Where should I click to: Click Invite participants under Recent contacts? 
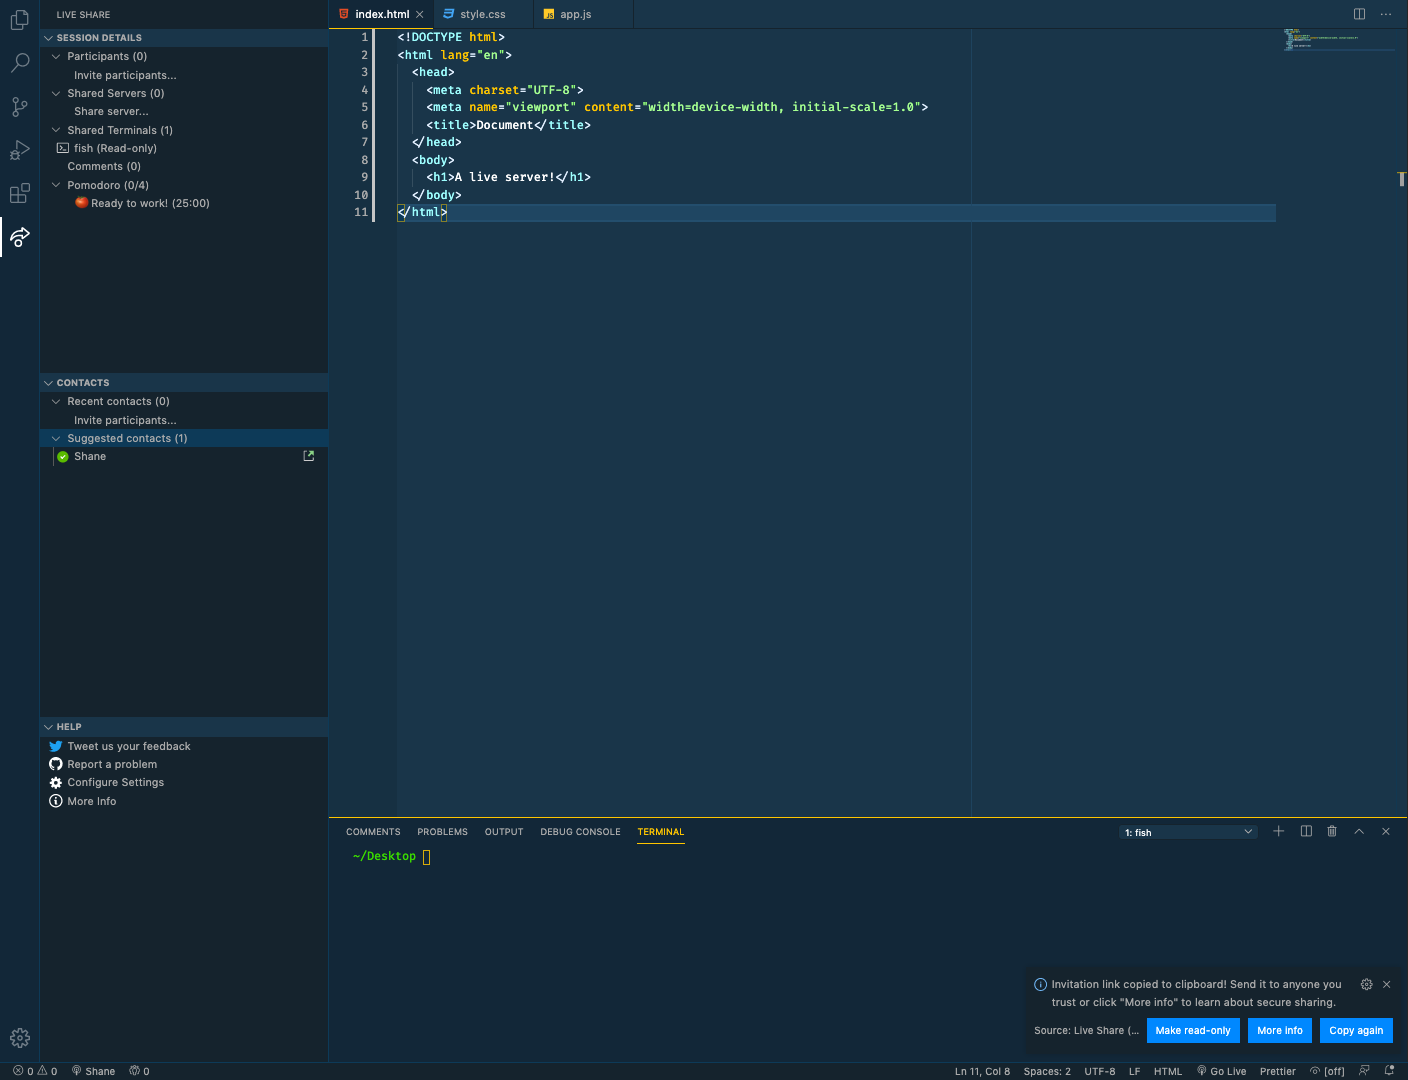click(x=125, y=420)
